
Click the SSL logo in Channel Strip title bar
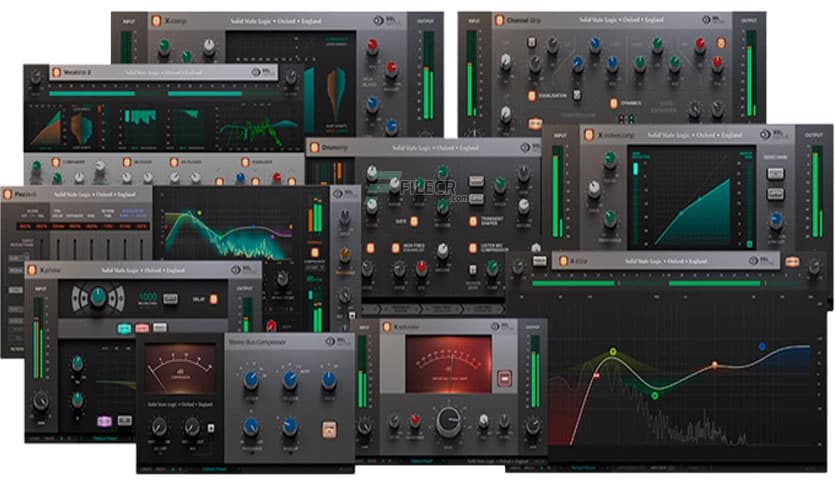[x=712, y=20]
